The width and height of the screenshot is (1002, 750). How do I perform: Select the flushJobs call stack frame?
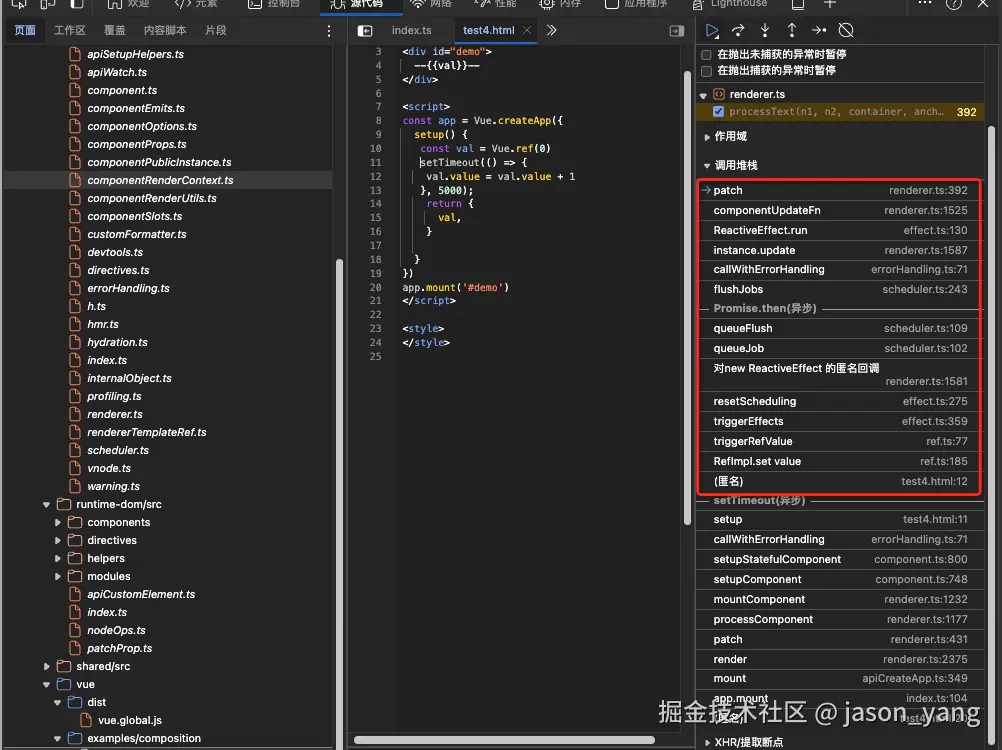tap(840, 289)
